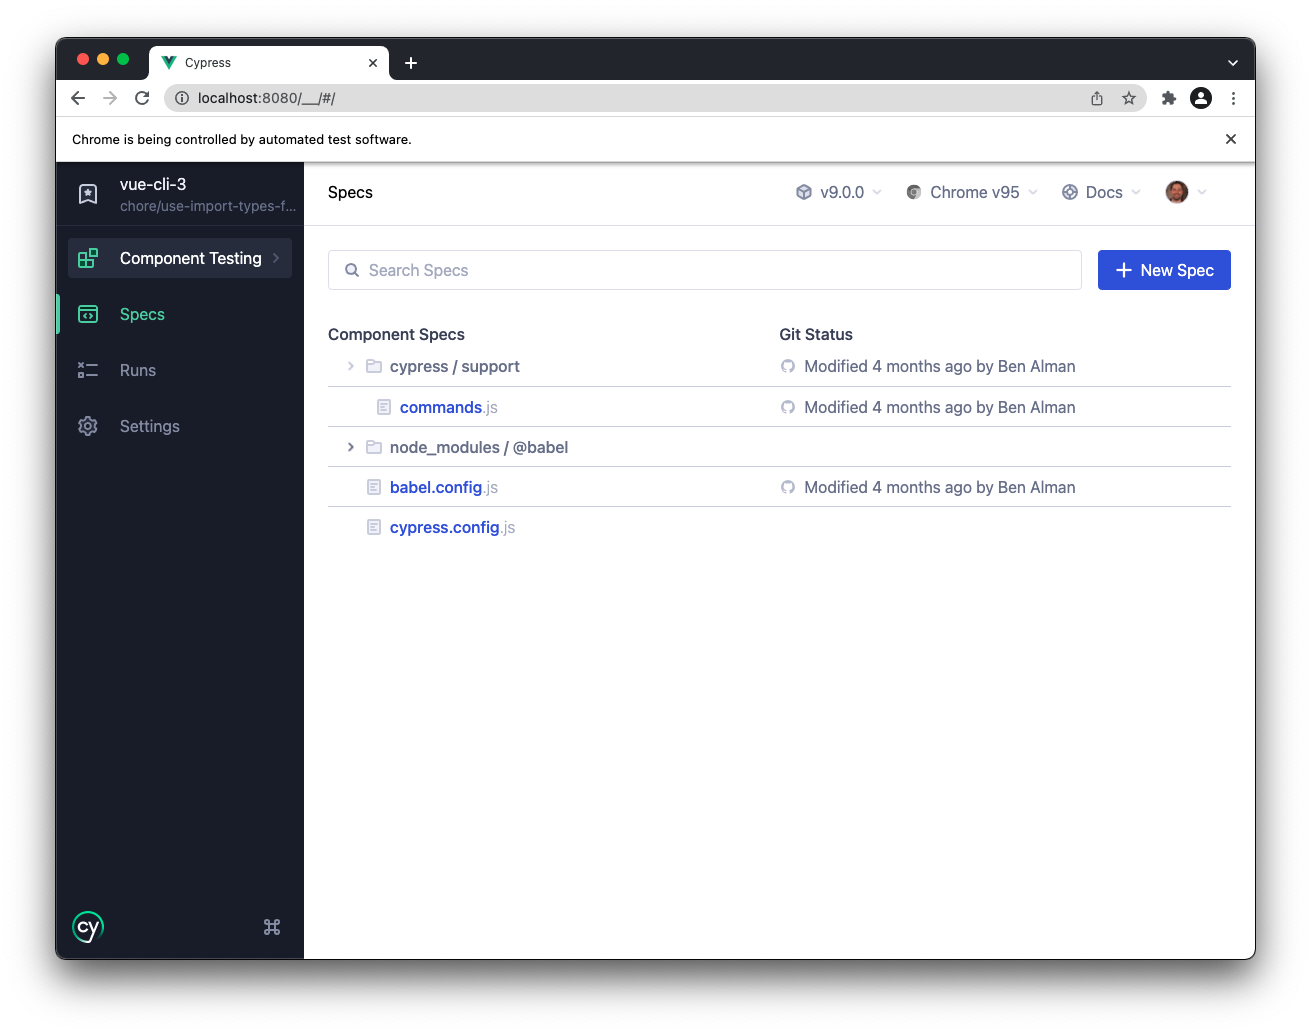Viewport: 1311px width, 1033px height.
Task: Open the tab search dropdown arrow
Action: pos(1233,62)
